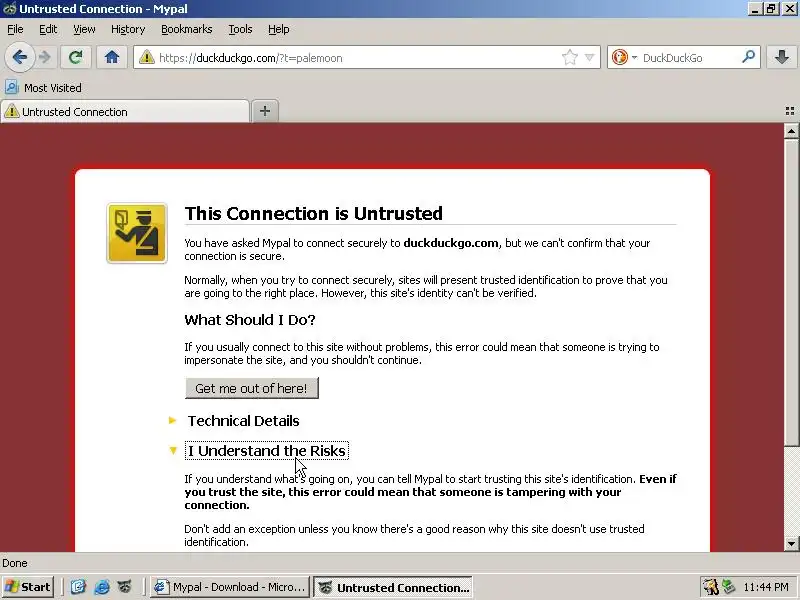Open the DuckDuckGo search engine selector
800x600 pixels.
624,57
